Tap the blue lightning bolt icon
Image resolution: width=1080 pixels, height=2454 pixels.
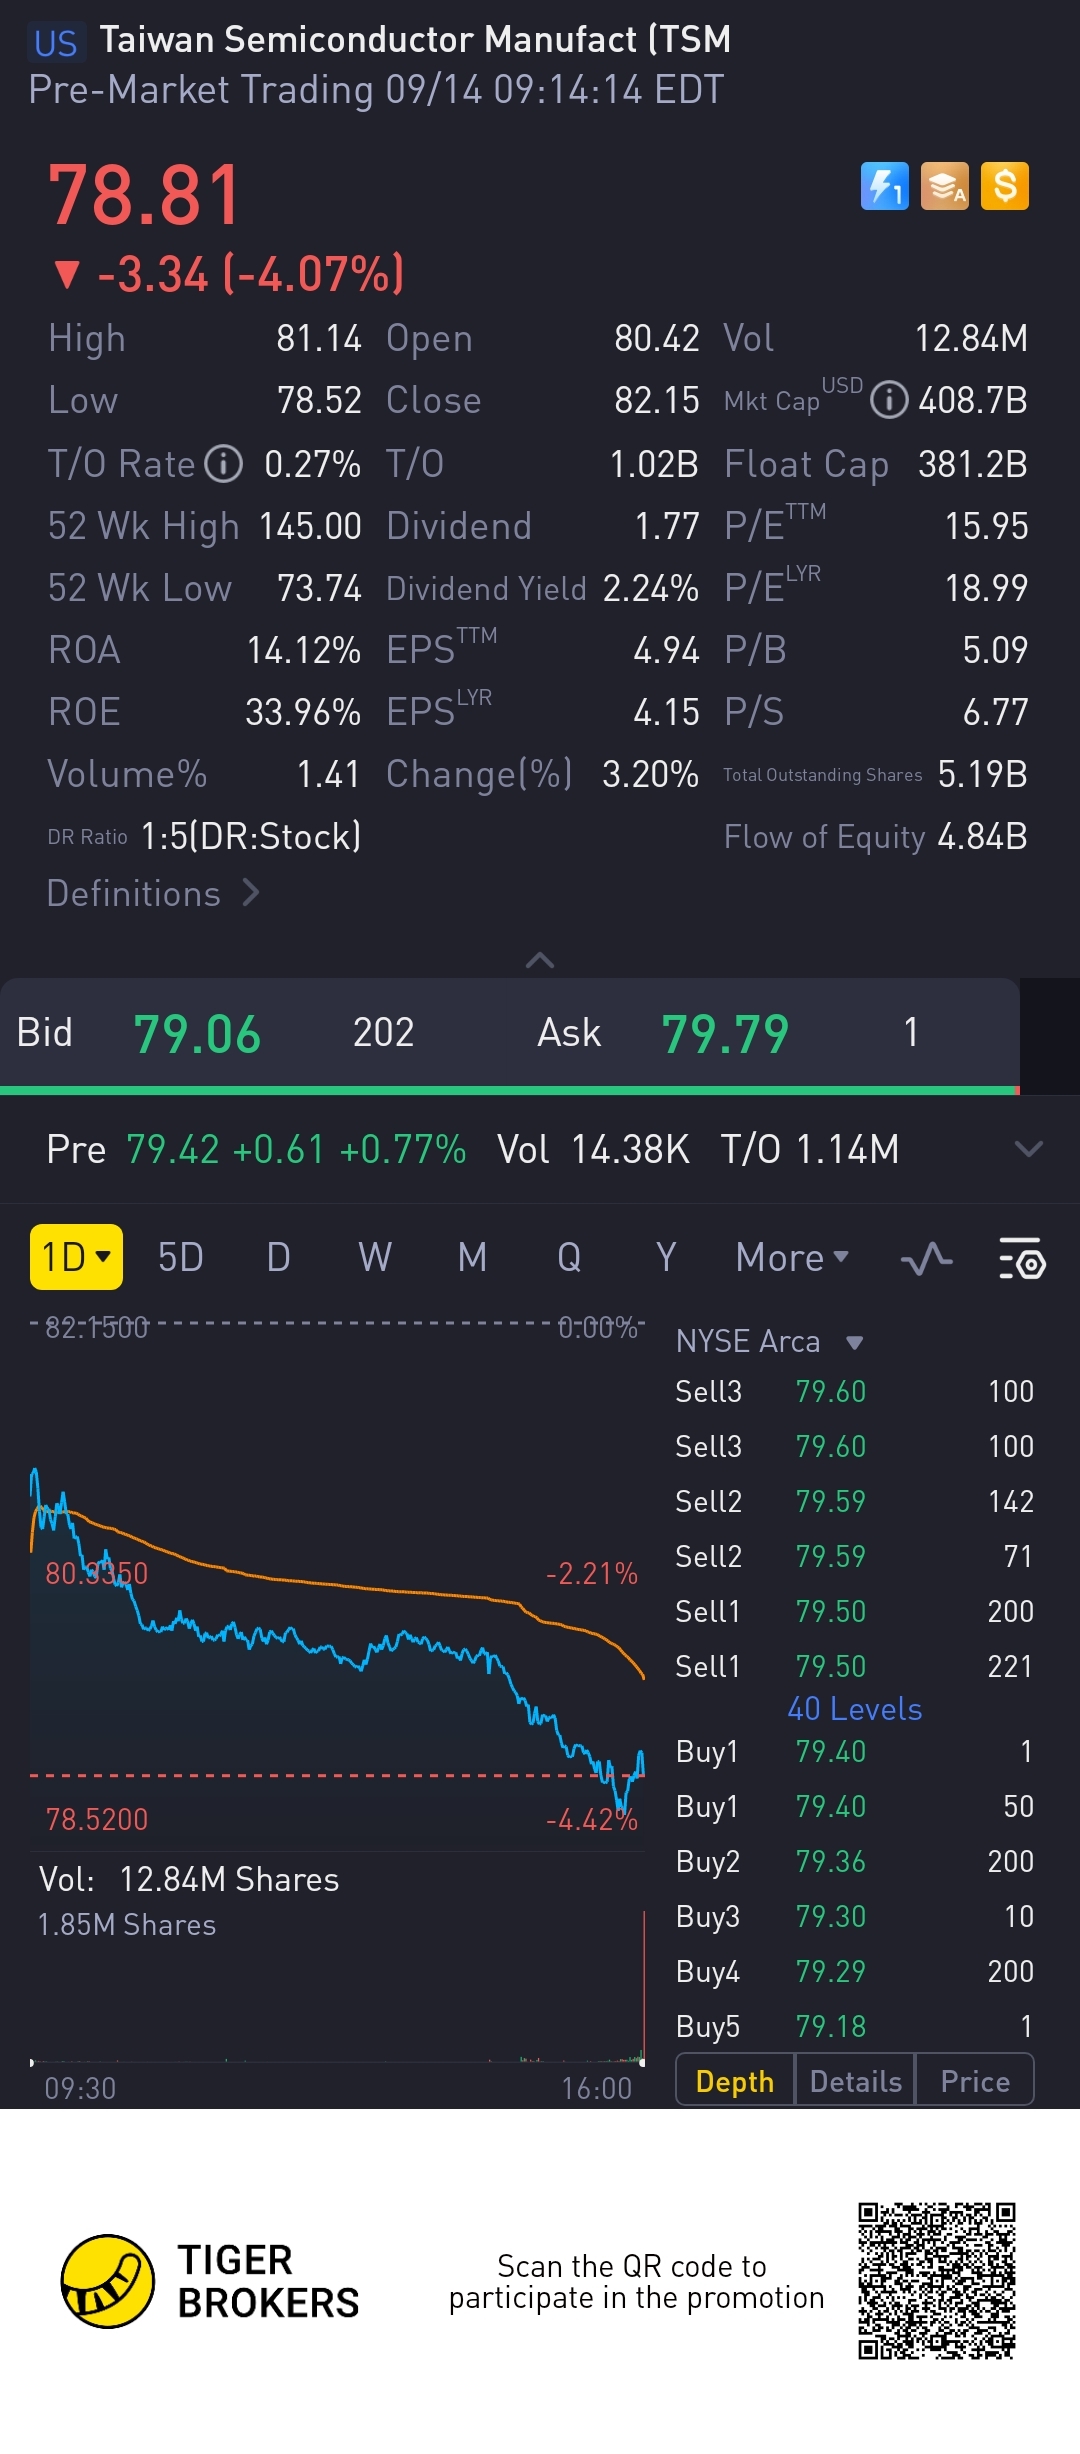point(884,186)
